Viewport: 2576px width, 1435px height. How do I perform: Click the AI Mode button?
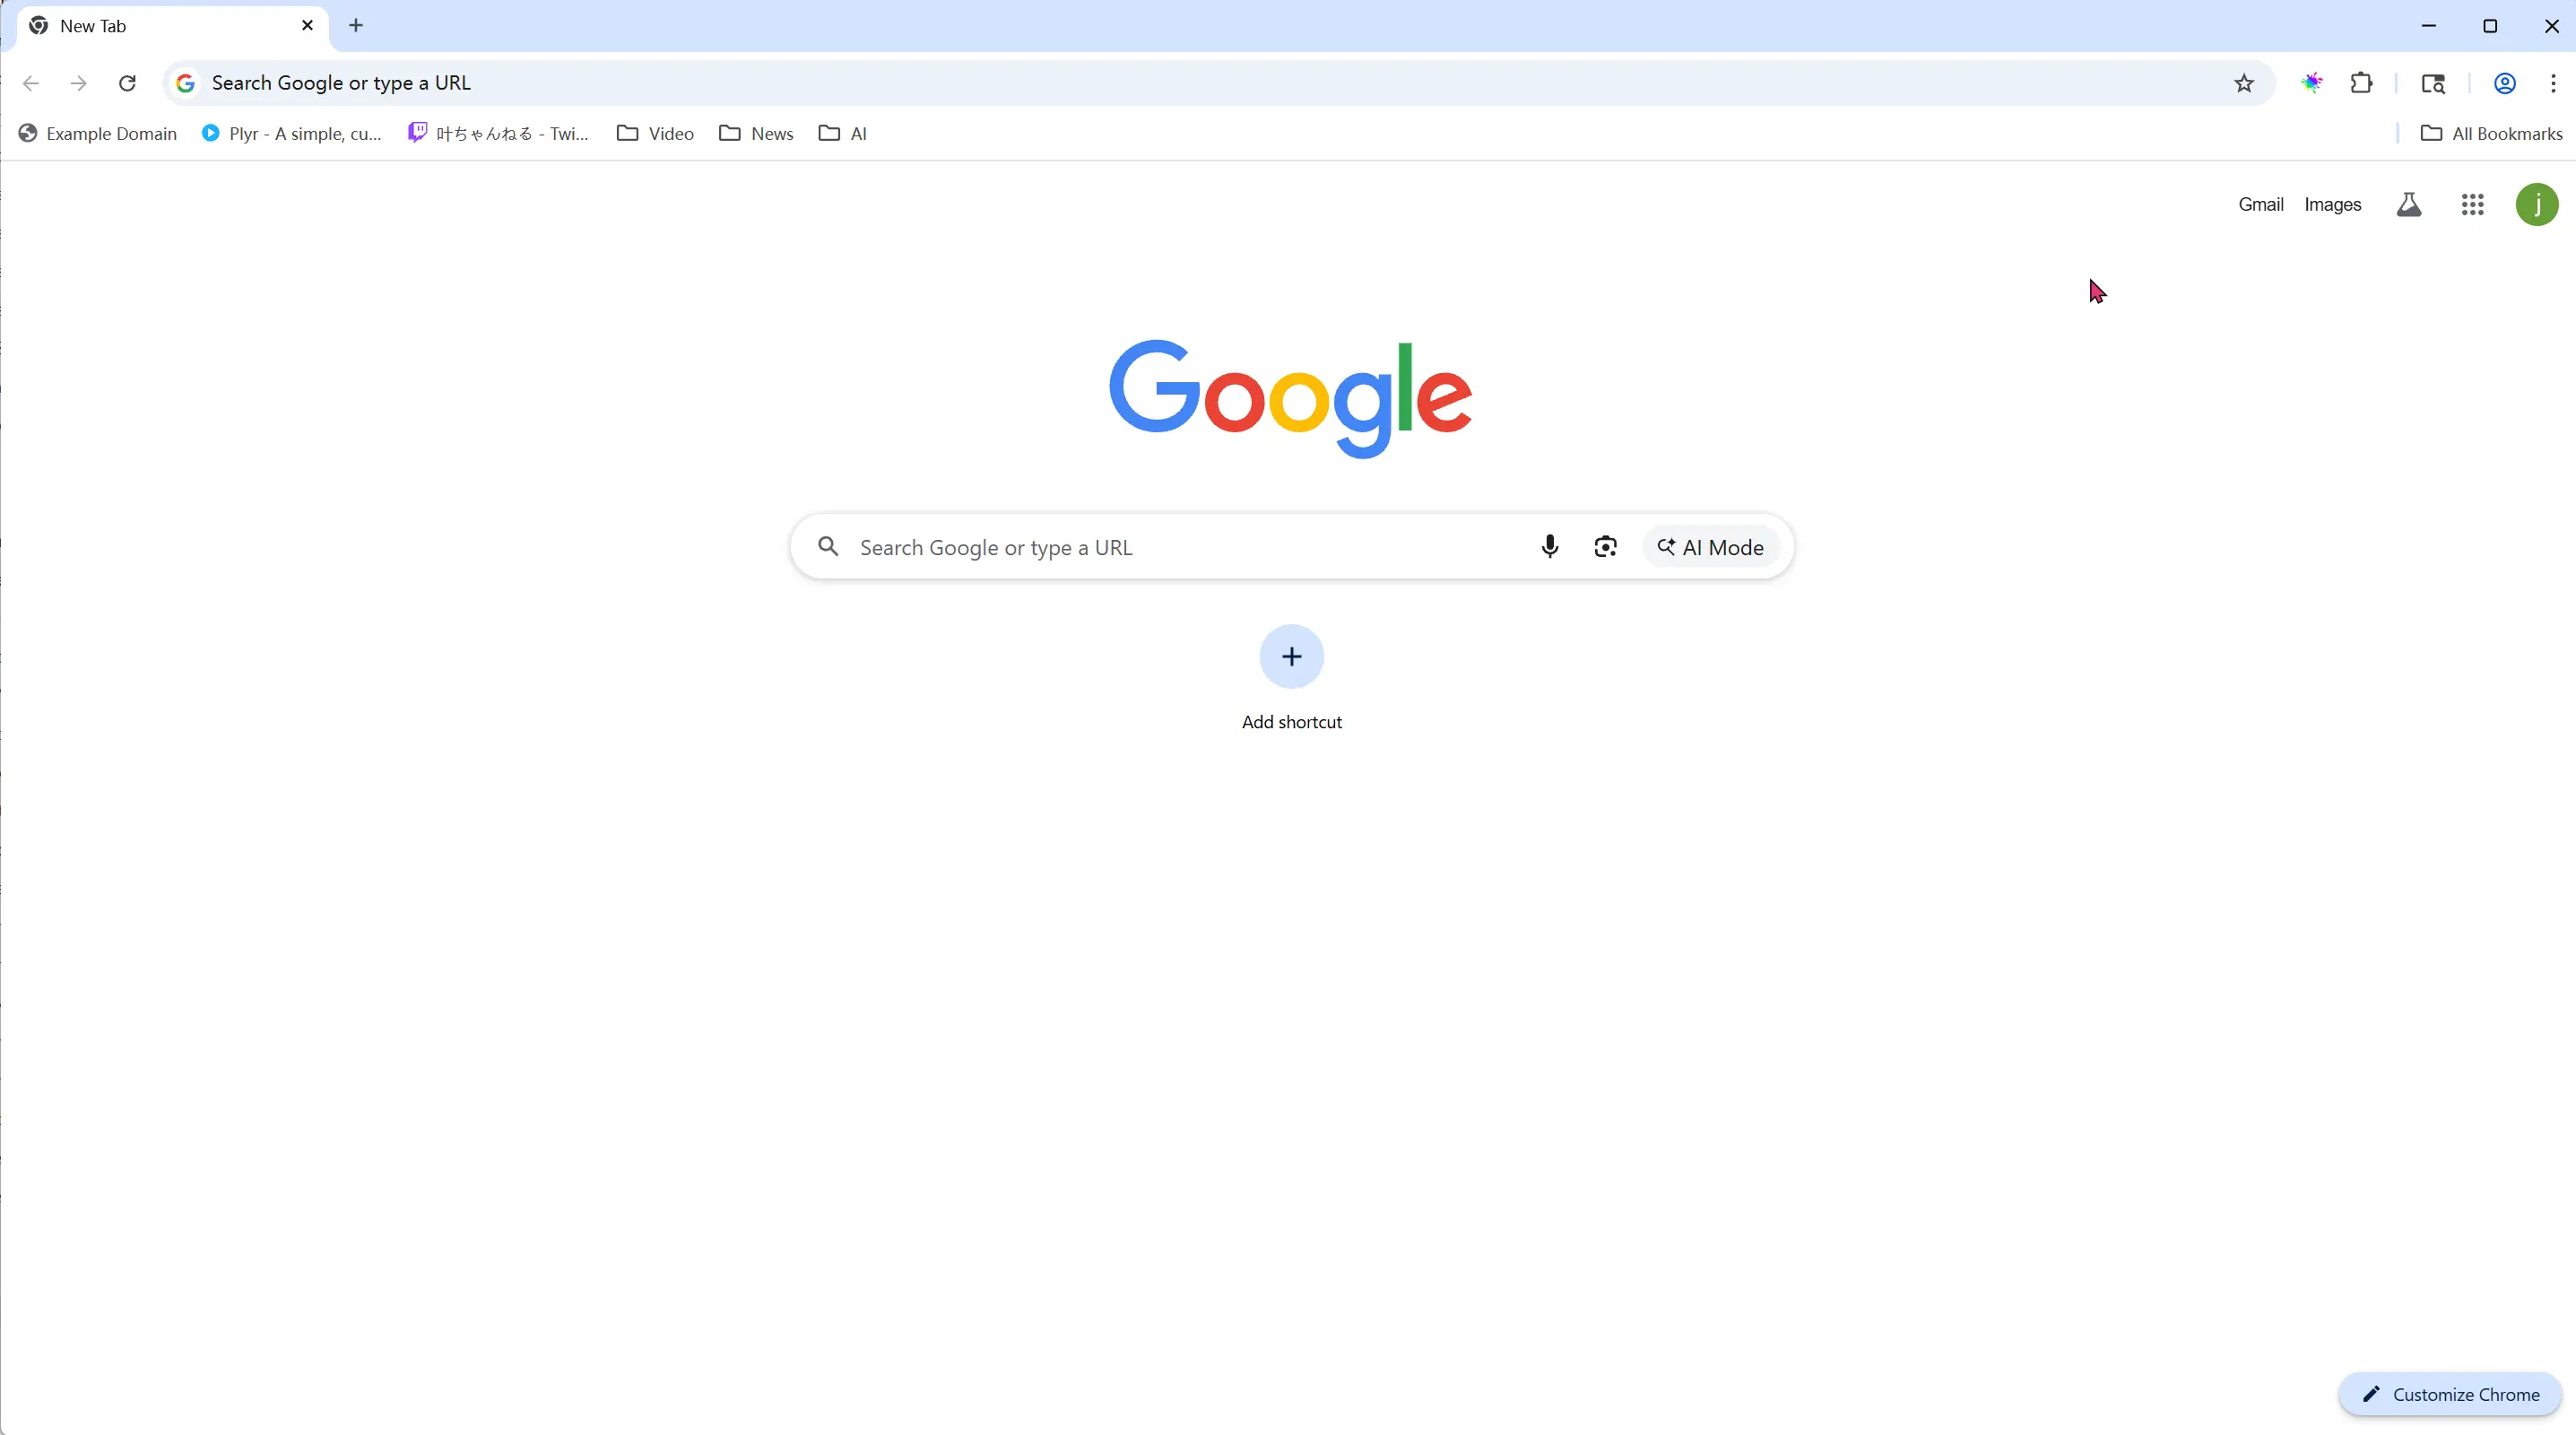click(x=1711, y=547)
